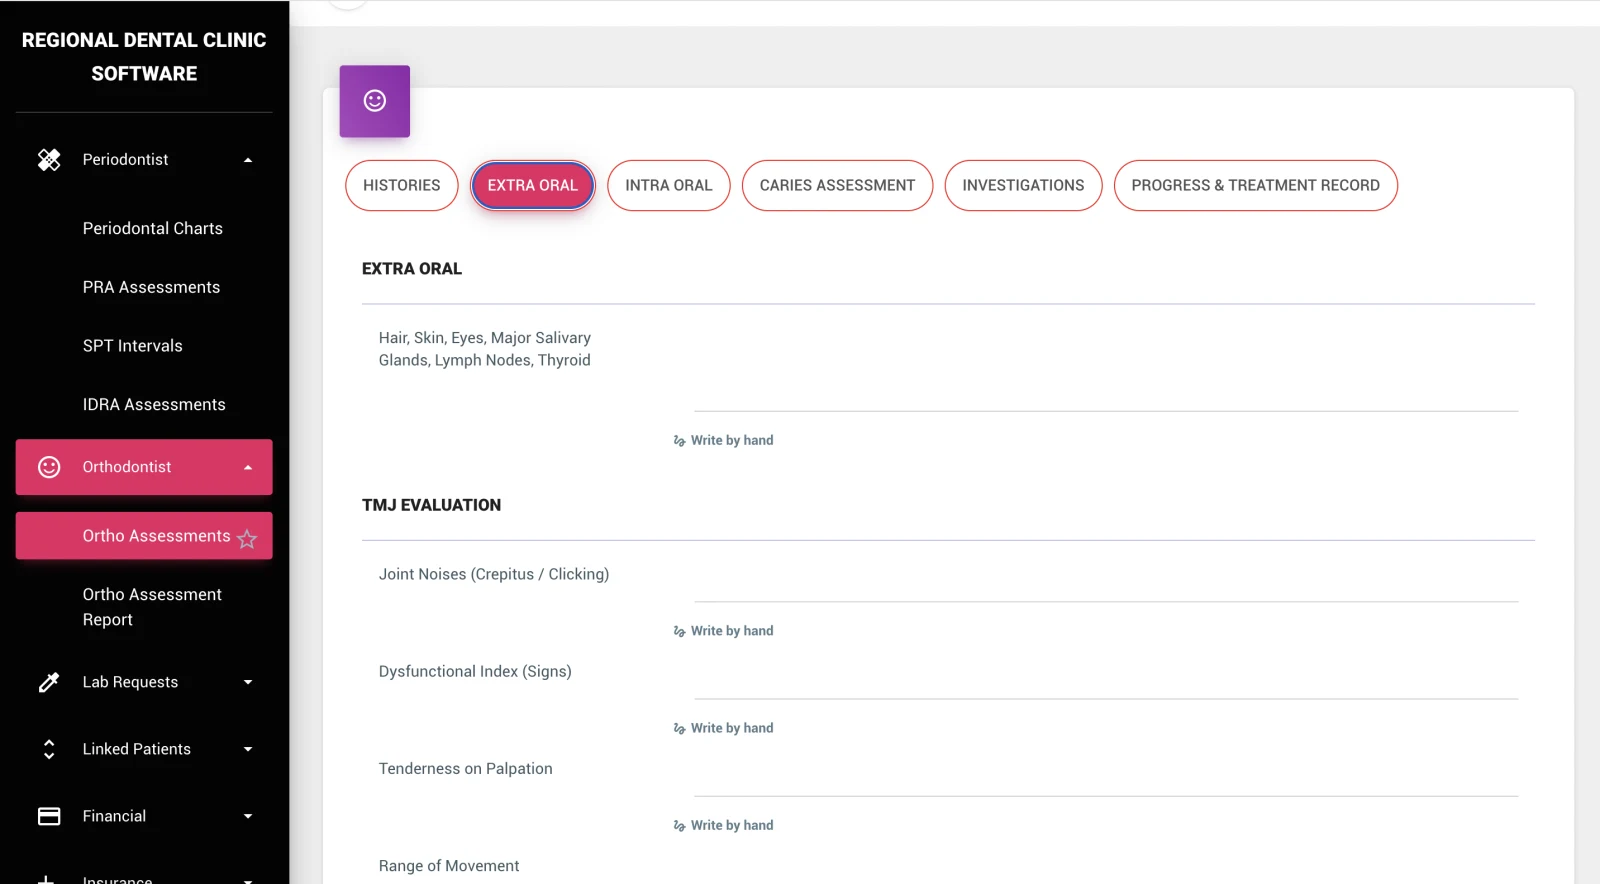Click Write by hand under Joint Noises
Image resolution: width=1600 pixels, height=884 pixels.
coord(732,632)
